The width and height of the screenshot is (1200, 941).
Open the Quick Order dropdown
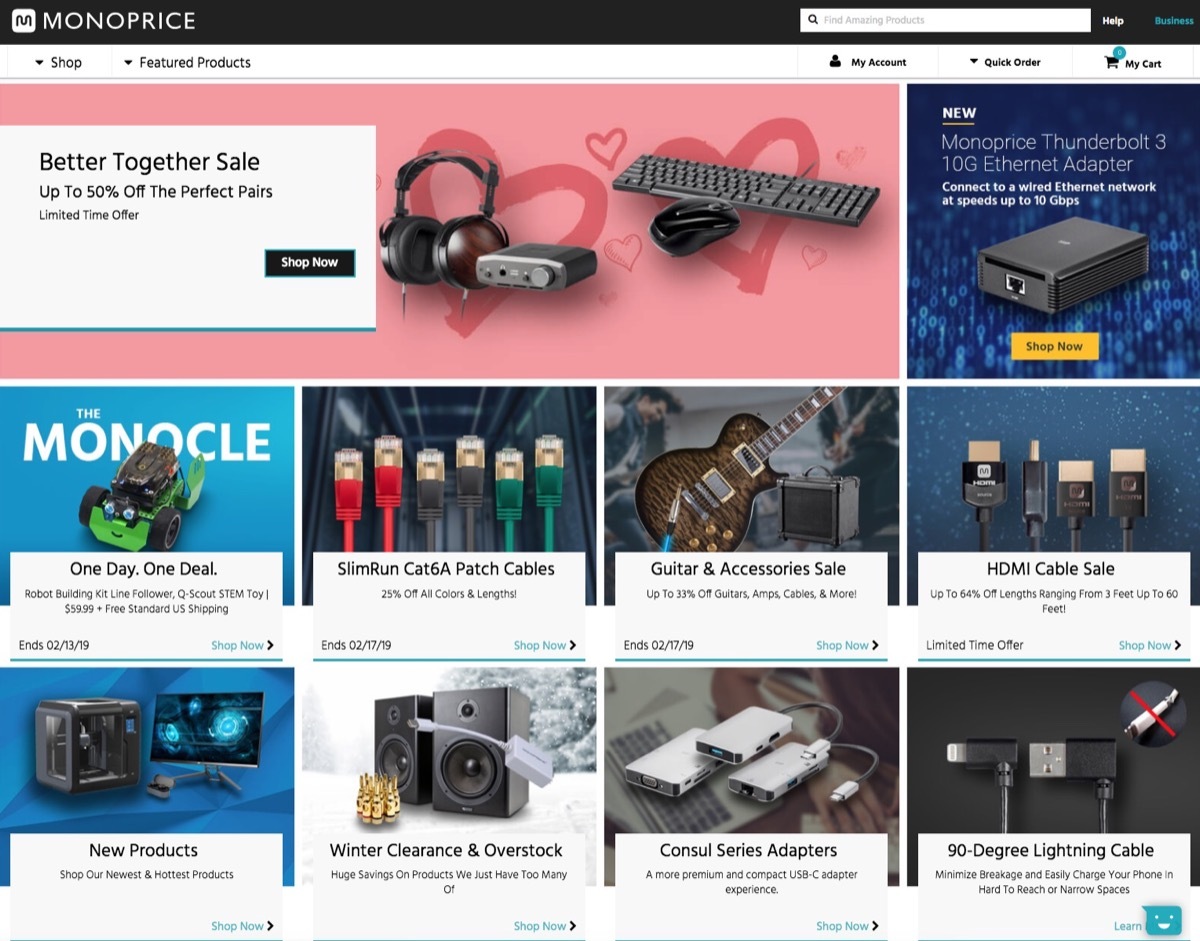pos(1006,61)
